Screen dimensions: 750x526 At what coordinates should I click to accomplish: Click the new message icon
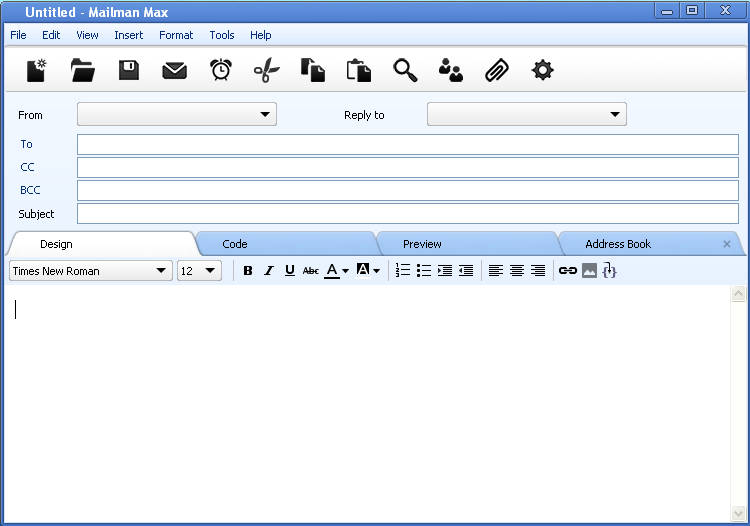(37, 70)
